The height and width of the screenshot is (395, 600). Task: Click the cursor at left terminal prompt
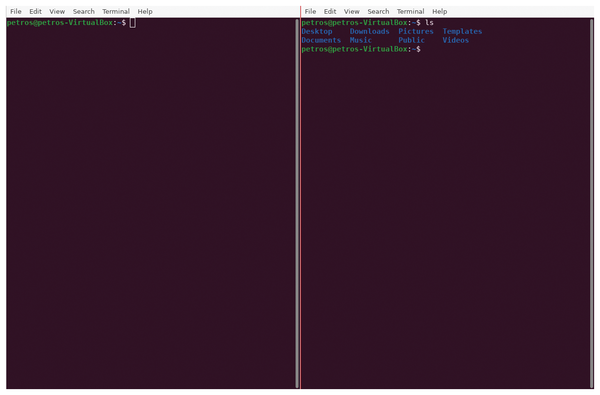[132, 23]
